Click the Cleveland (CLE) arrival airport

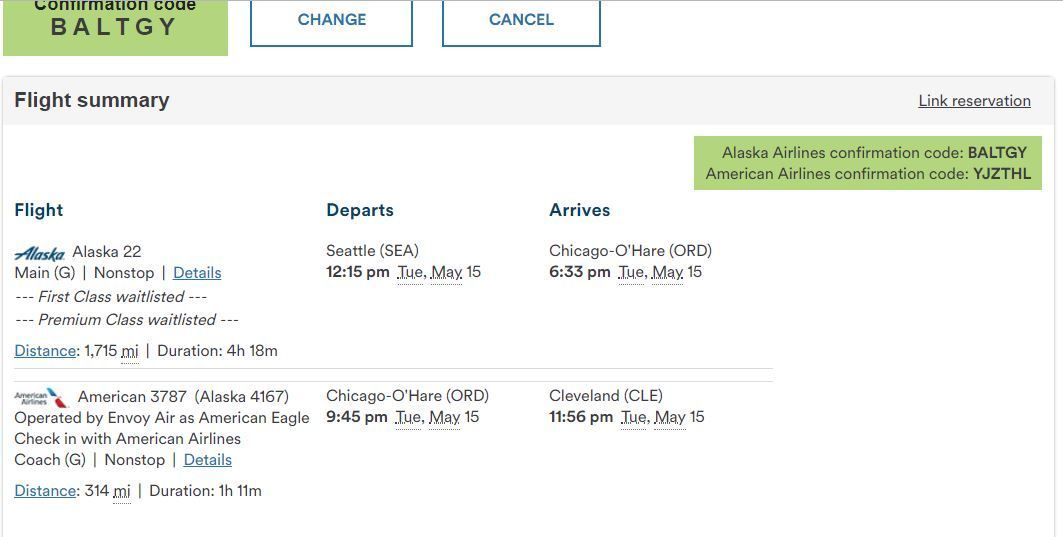pos(606,396)
